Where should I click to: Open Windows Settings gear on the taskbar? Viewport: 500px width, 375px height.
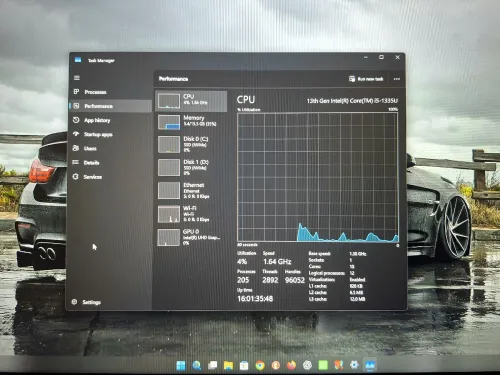coord(354,365)
